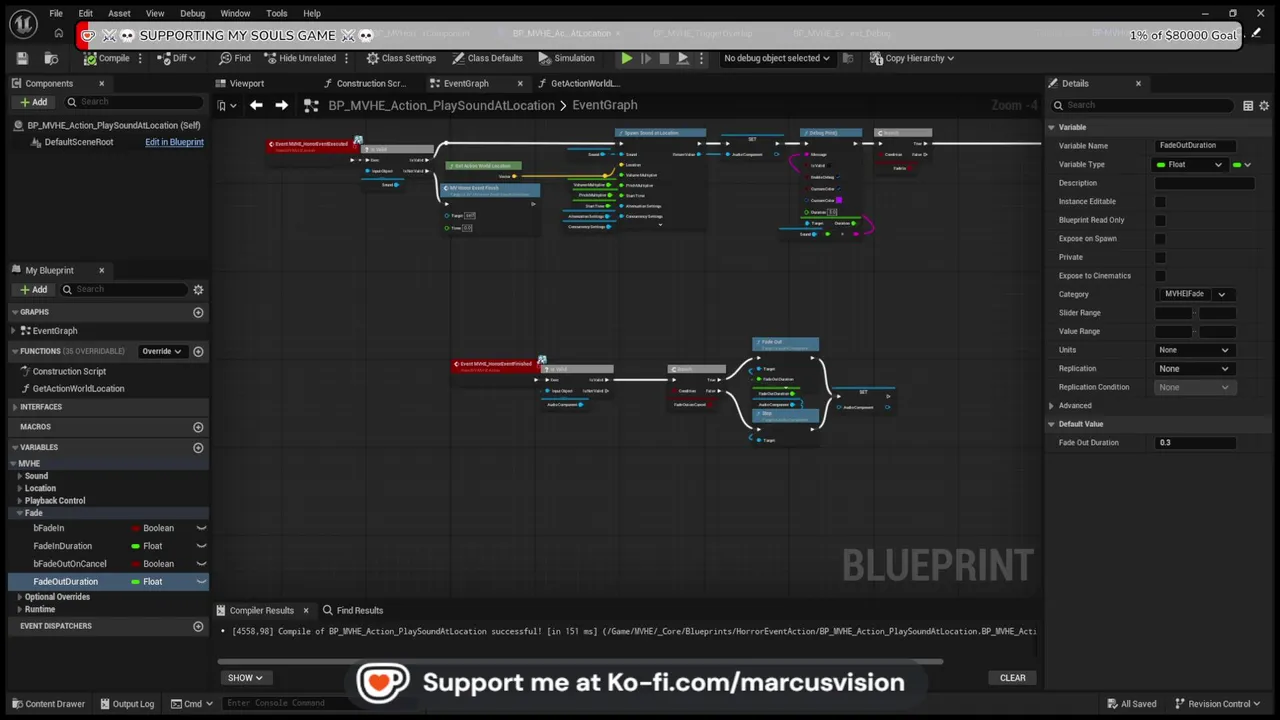1280x720 pixels.
Task: Clear the compiler results with CLEAR
Action: point(1013,678)
